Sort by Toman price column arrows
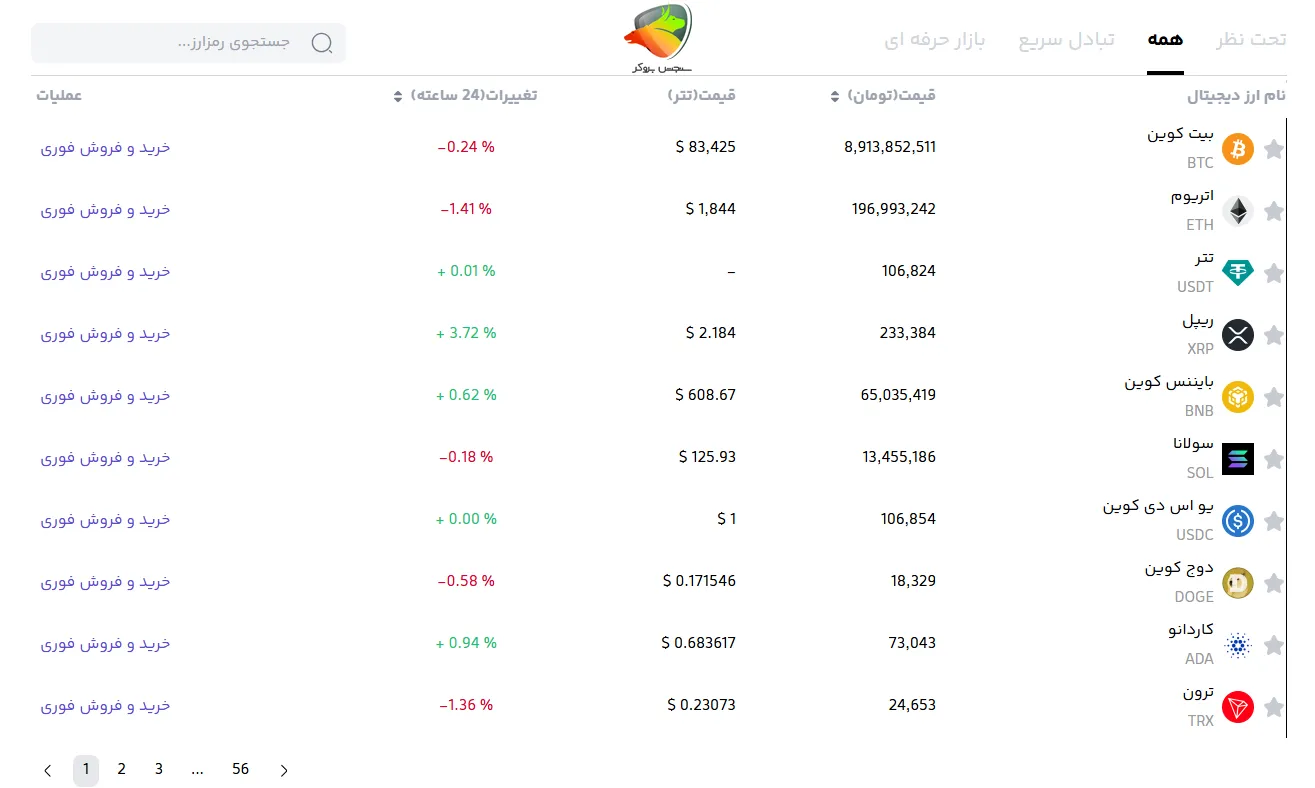This screenshot has height=788, width=1315. pyautogui.click(x=836, y=96)
